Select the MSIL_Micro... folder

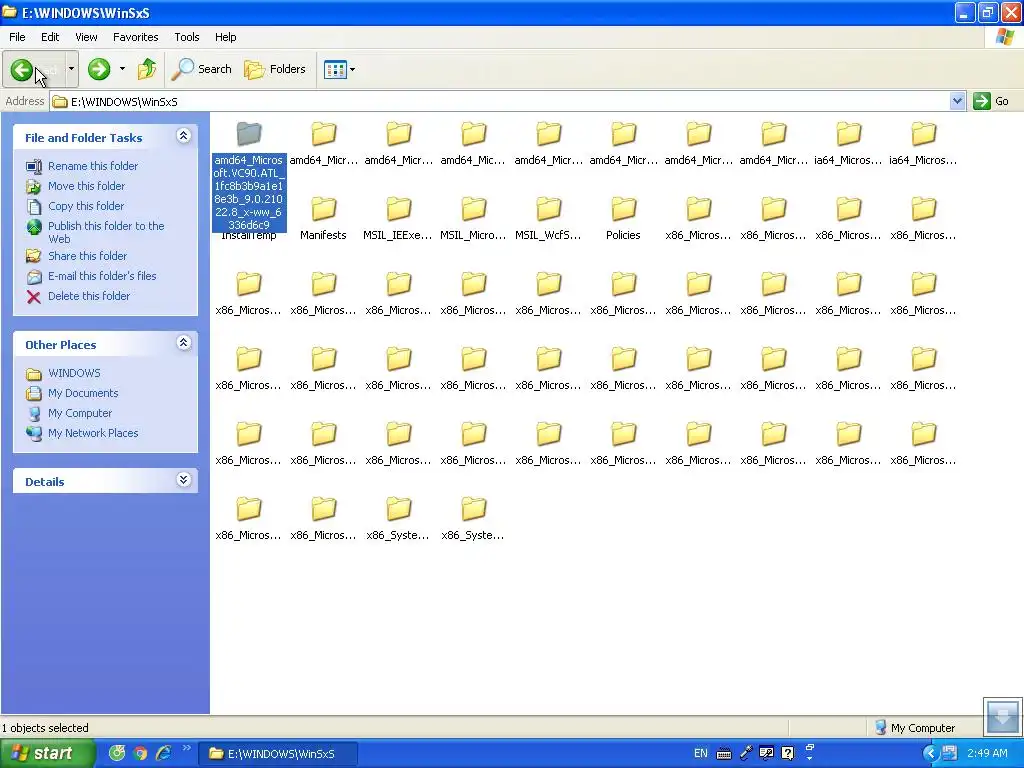pos(473,219)
